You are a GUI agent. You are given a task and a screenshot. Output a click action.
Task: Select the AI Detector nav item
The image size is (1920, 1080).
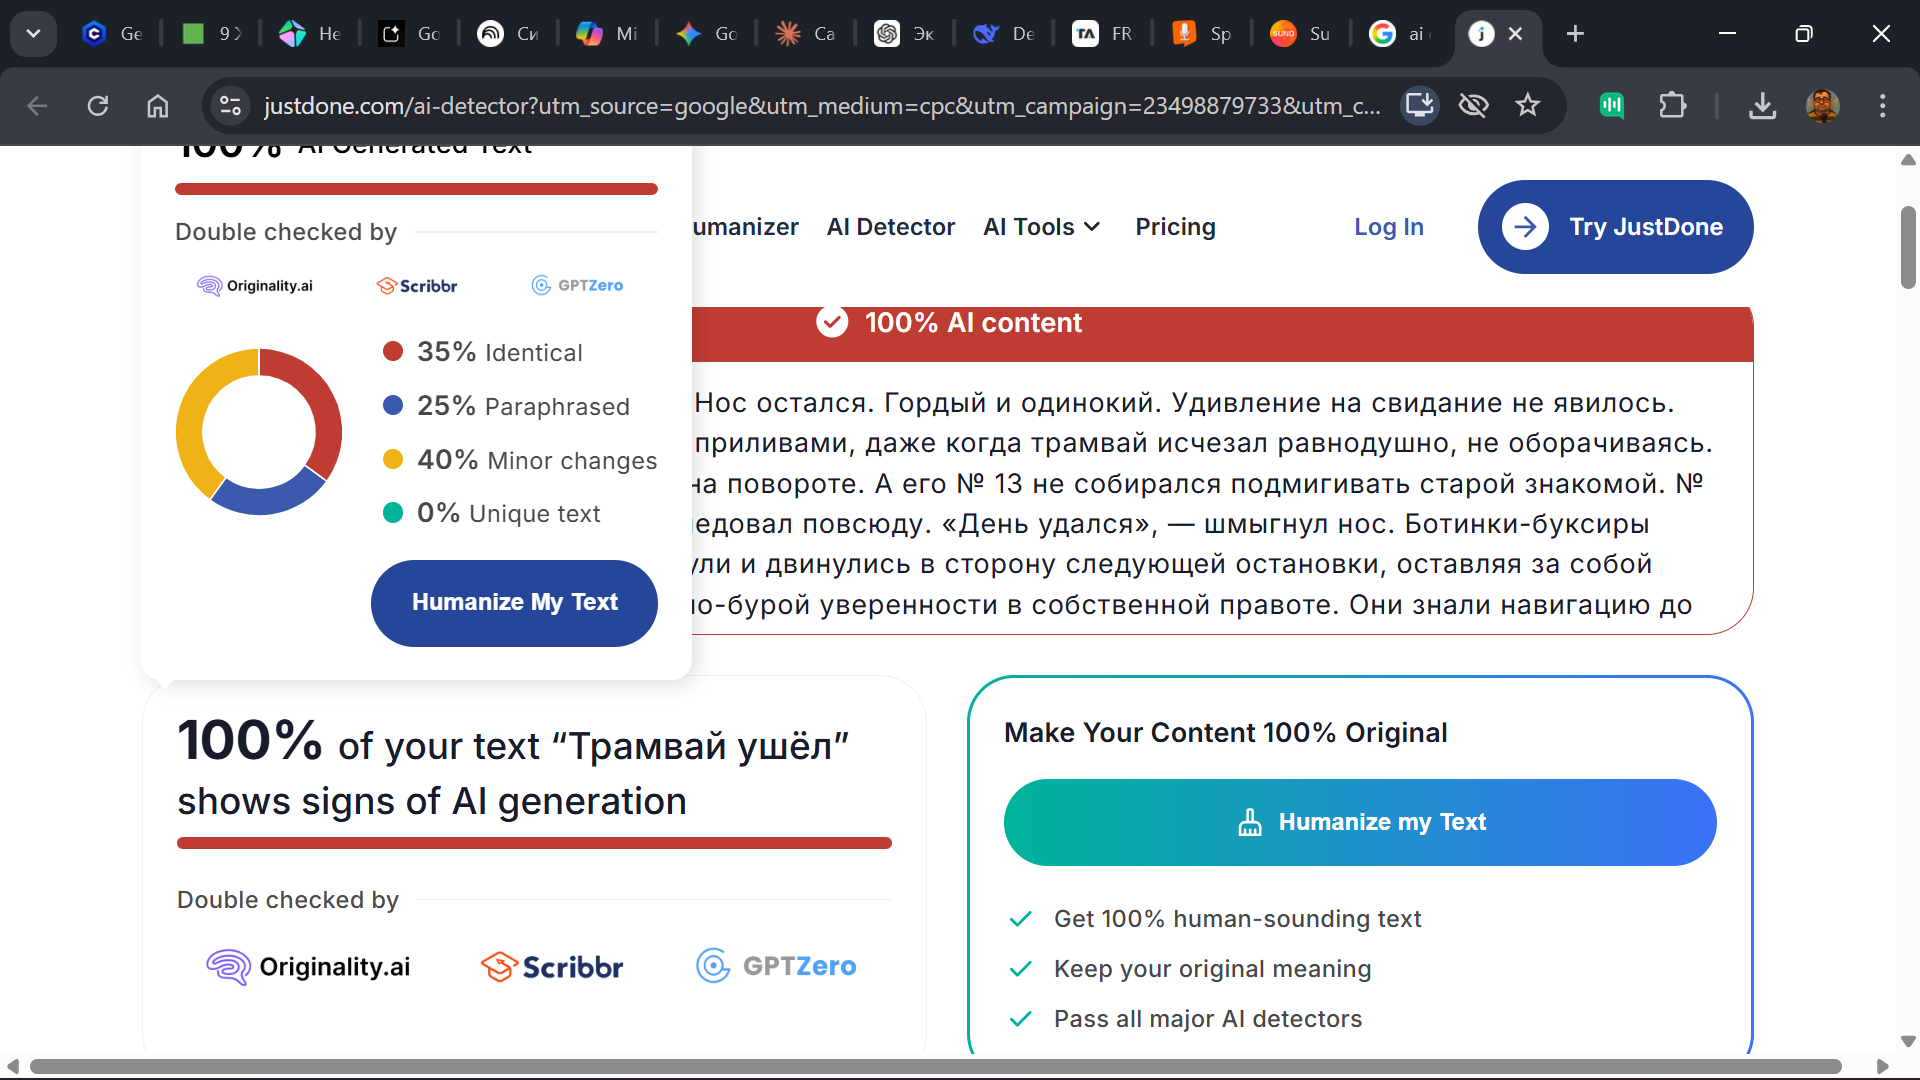[890, 227]
